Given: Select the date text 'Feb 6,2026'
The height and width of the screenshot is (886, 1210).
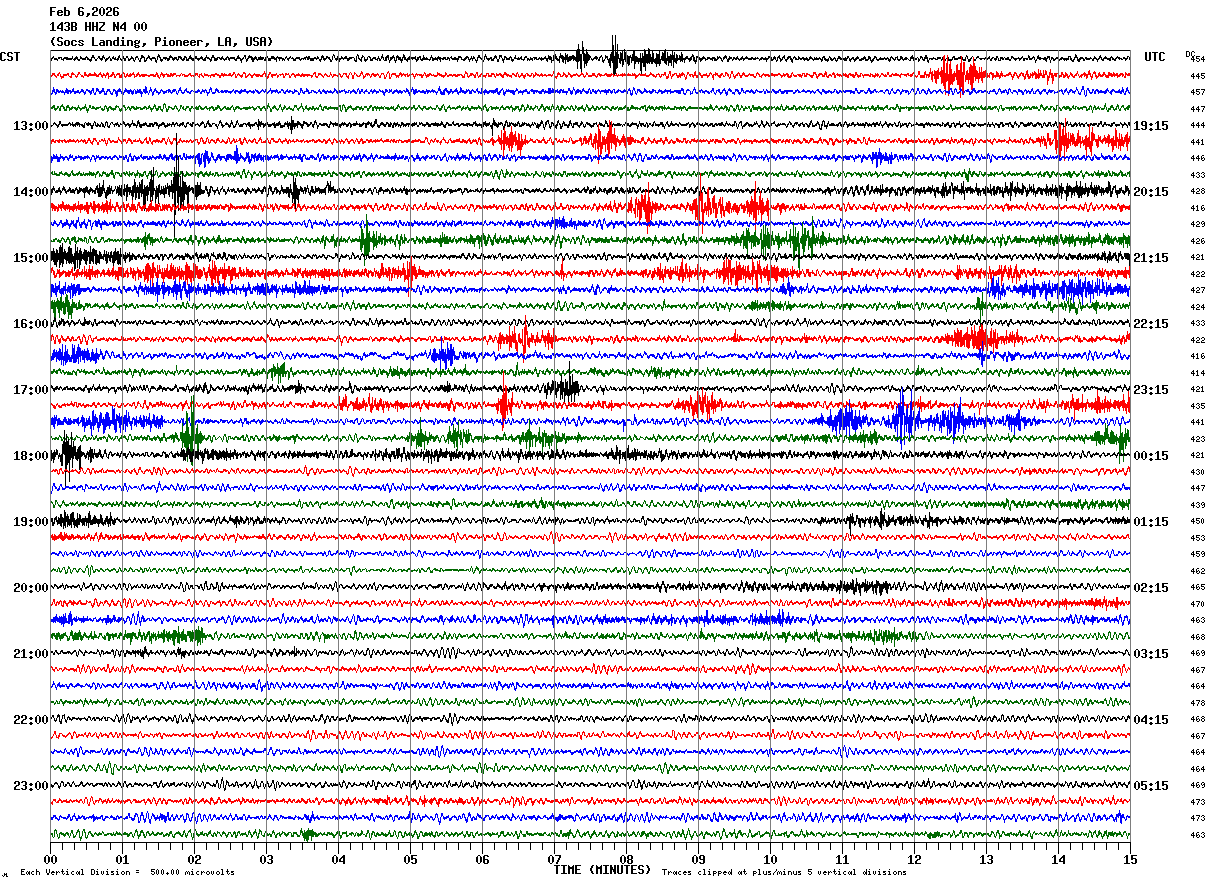Looking at the screenshot, I should (x=84, y=12).
